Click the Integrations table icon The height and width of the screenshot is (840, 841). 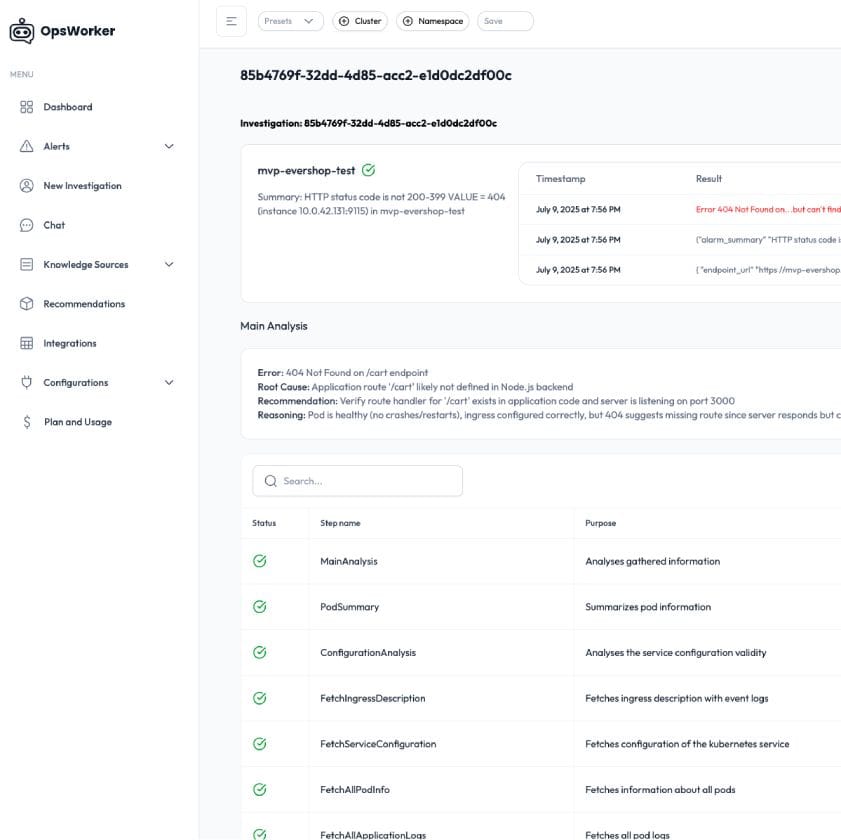tap(27, 343)
